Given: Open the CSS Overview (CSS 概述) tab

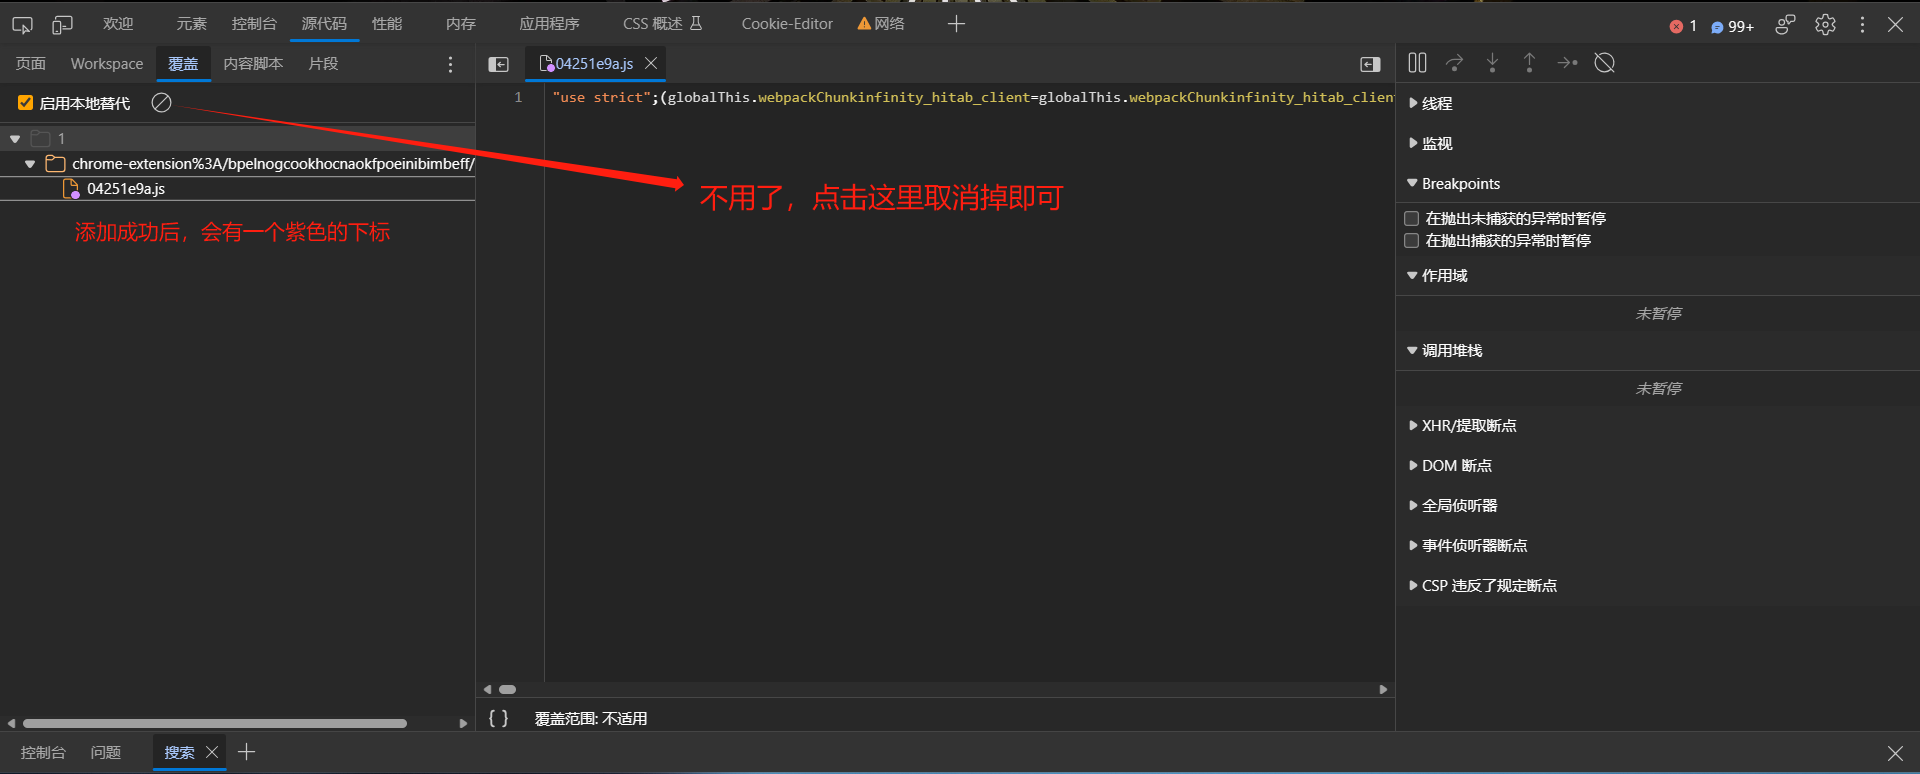Looking at the screenshot, I should tap(663, 24).
